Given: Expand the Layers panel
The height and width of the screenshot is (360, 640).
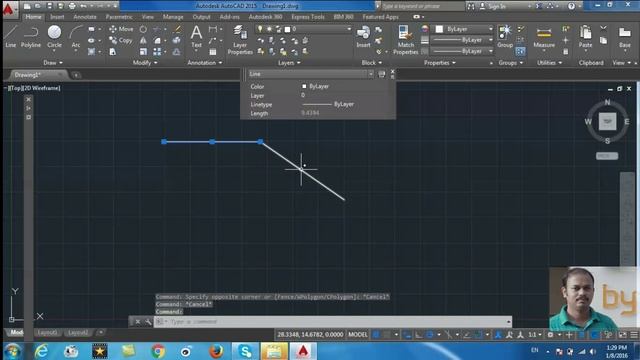Looking at the screenshot, I should tap(289, 63).
